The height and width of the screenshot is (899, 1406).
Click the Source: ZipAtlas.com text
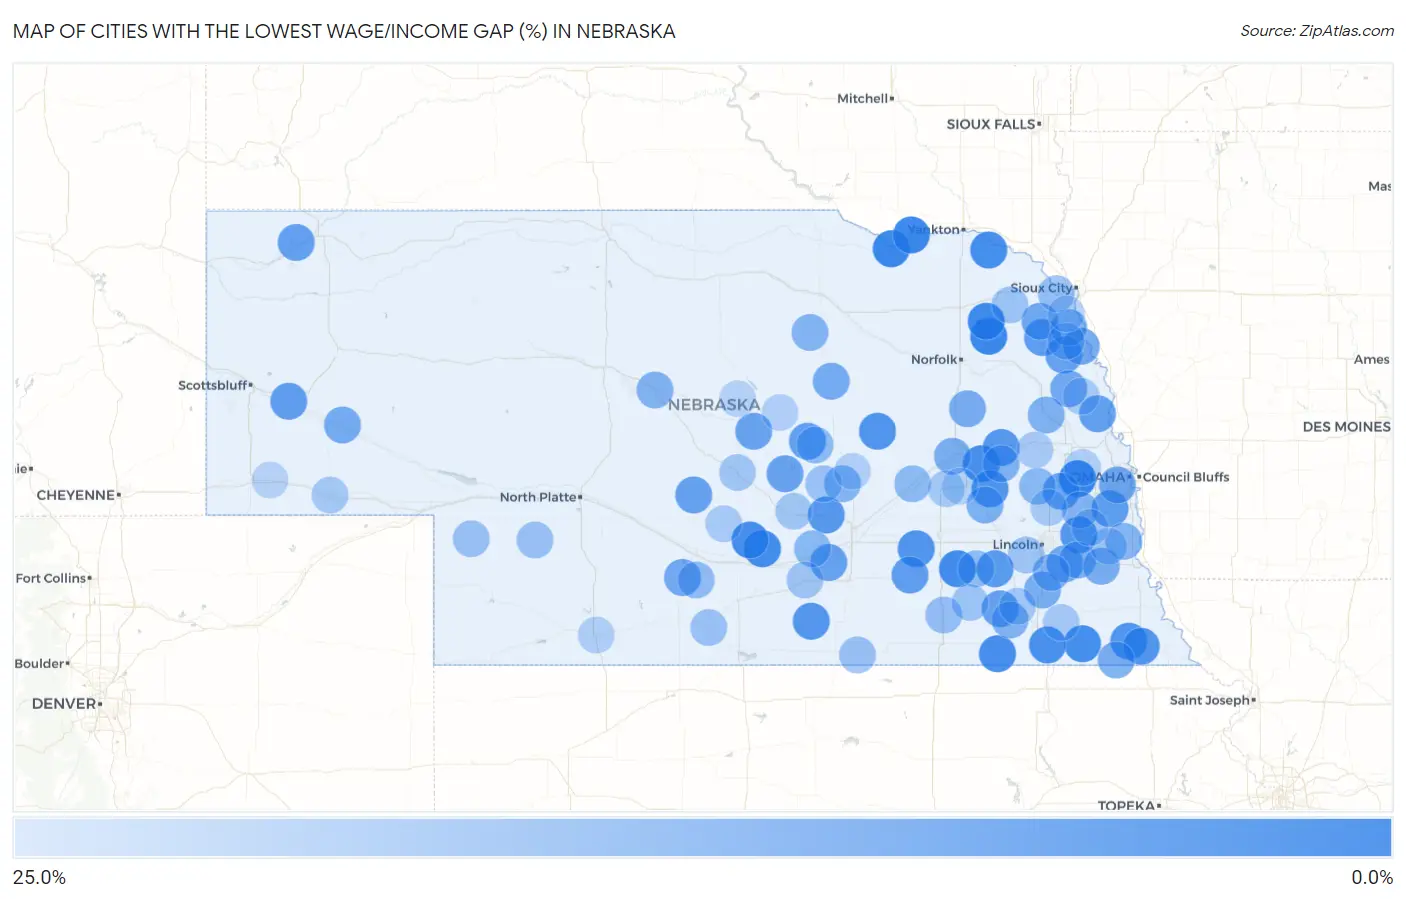[x=1317, y=31]
